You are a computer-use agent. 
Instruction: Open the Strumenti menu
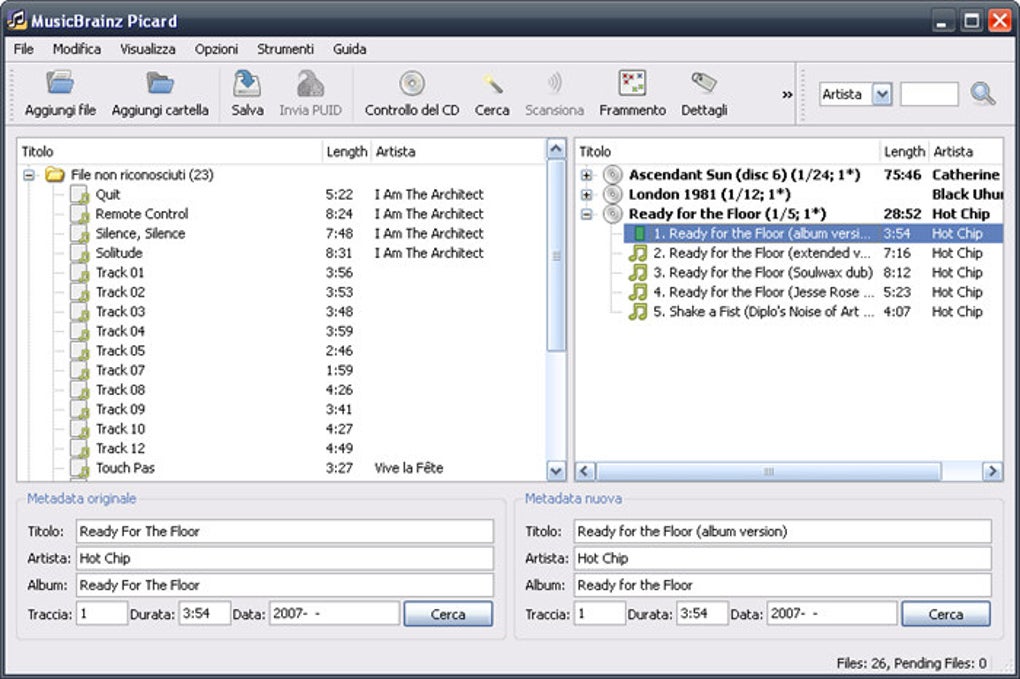(285, 49)
